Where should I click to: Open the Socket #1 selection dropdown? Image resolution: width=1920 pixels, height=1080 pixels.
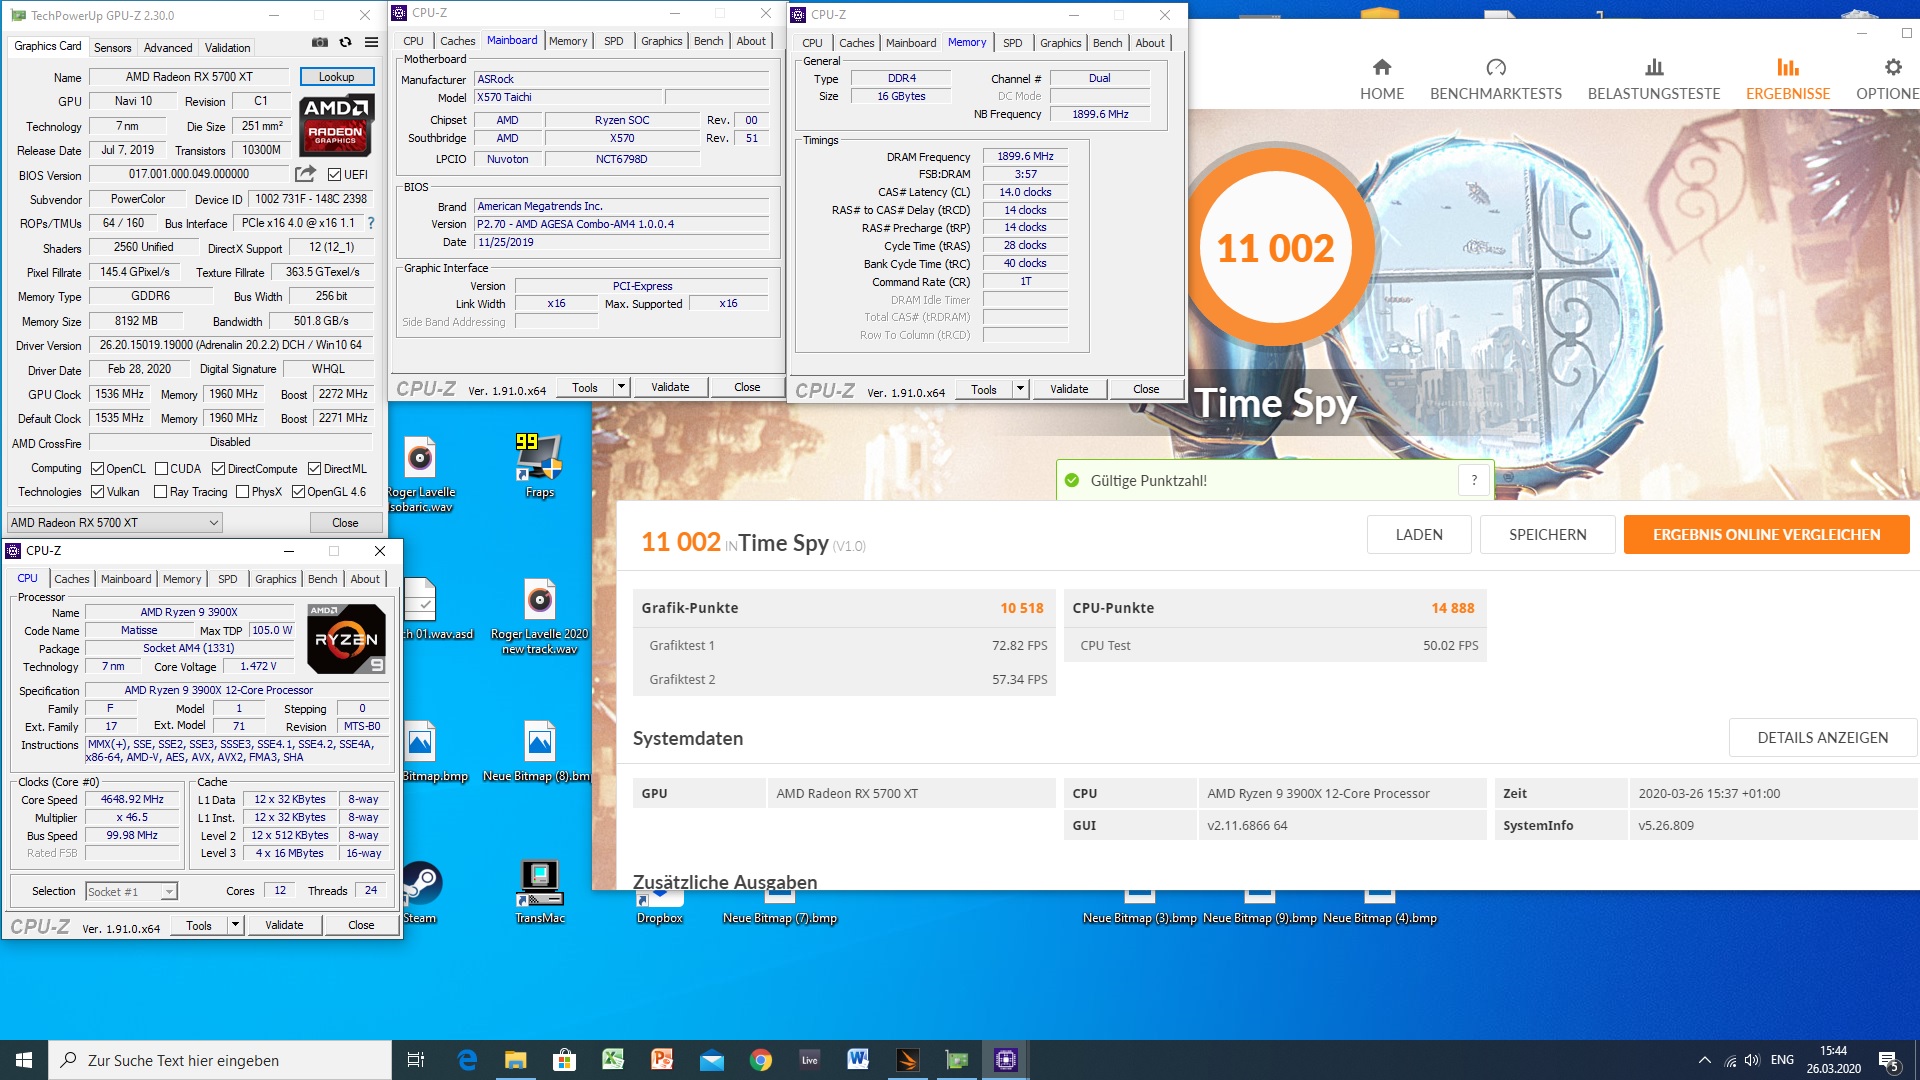pyautogui.click(x=169, y=892)
